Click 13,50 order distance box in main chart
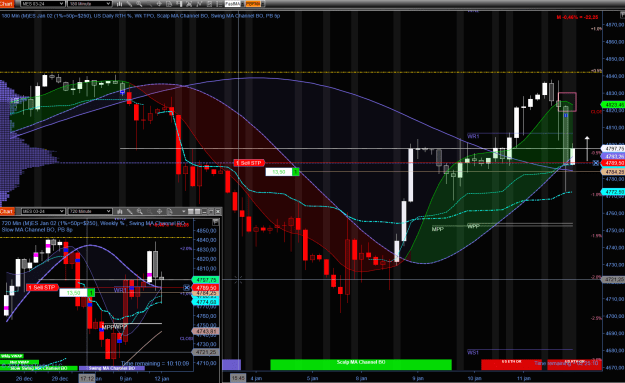This screenshot has width=625, height=383. point(279,172)
